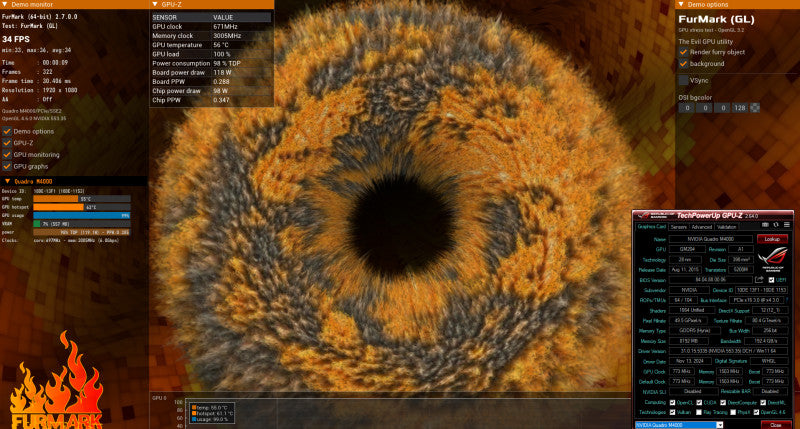Screen dimensions: 800x429
Task: Toggle the GPU-Z checkbox in Demo monitor
Action: 7,143
